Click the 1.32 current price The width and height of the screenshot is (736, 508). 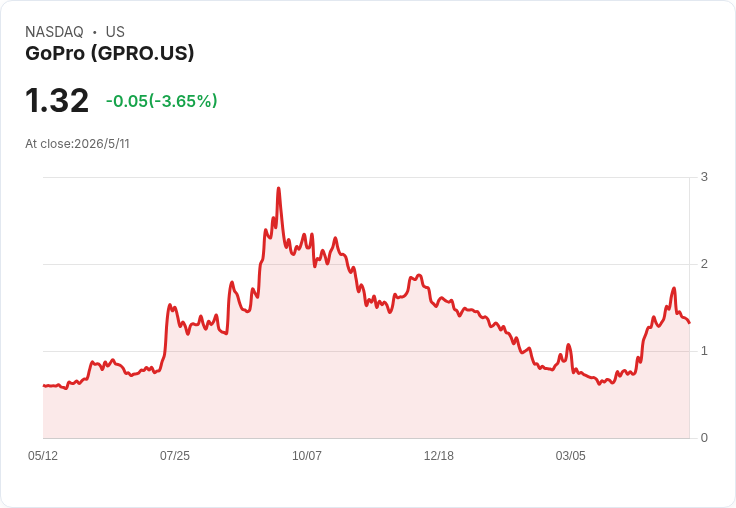click(57, 100)
